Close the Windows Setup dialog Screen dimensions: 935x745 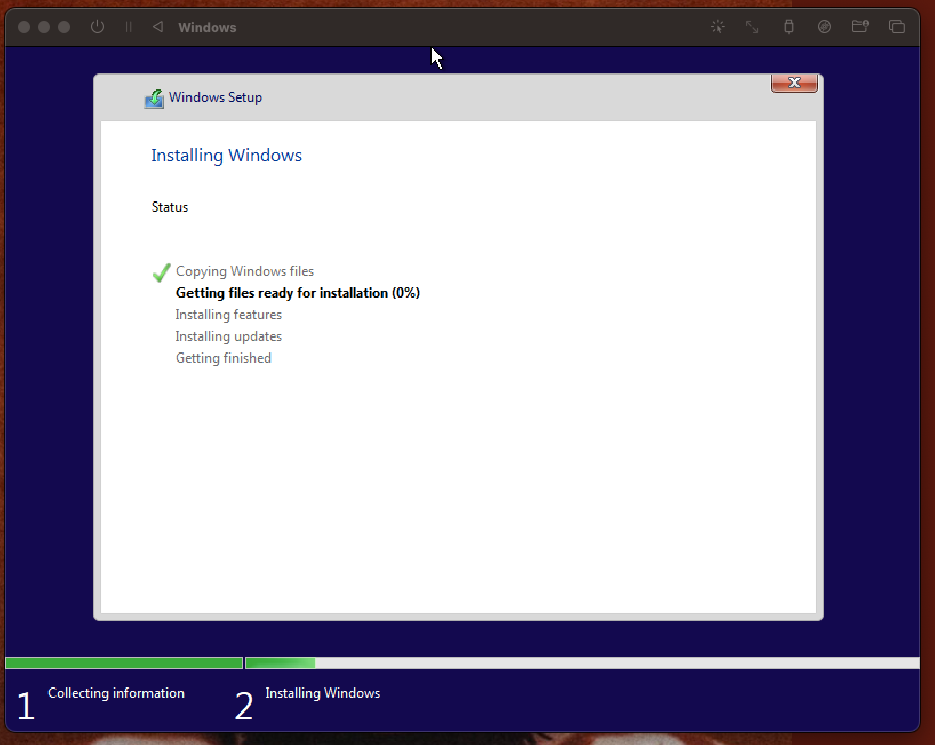(x=794, y=83)
